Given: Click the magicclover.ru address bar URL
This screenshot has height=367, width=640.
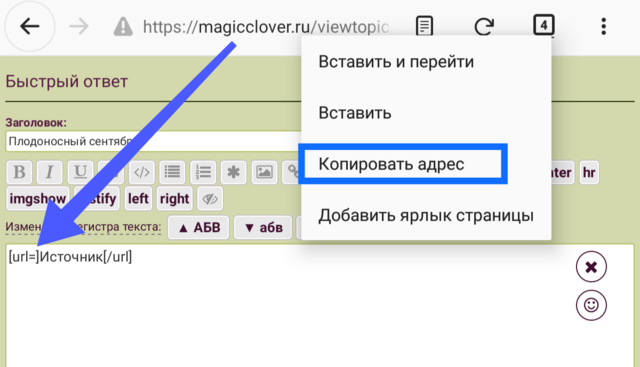Looking at the screenshot, I should tap(267, 27).
